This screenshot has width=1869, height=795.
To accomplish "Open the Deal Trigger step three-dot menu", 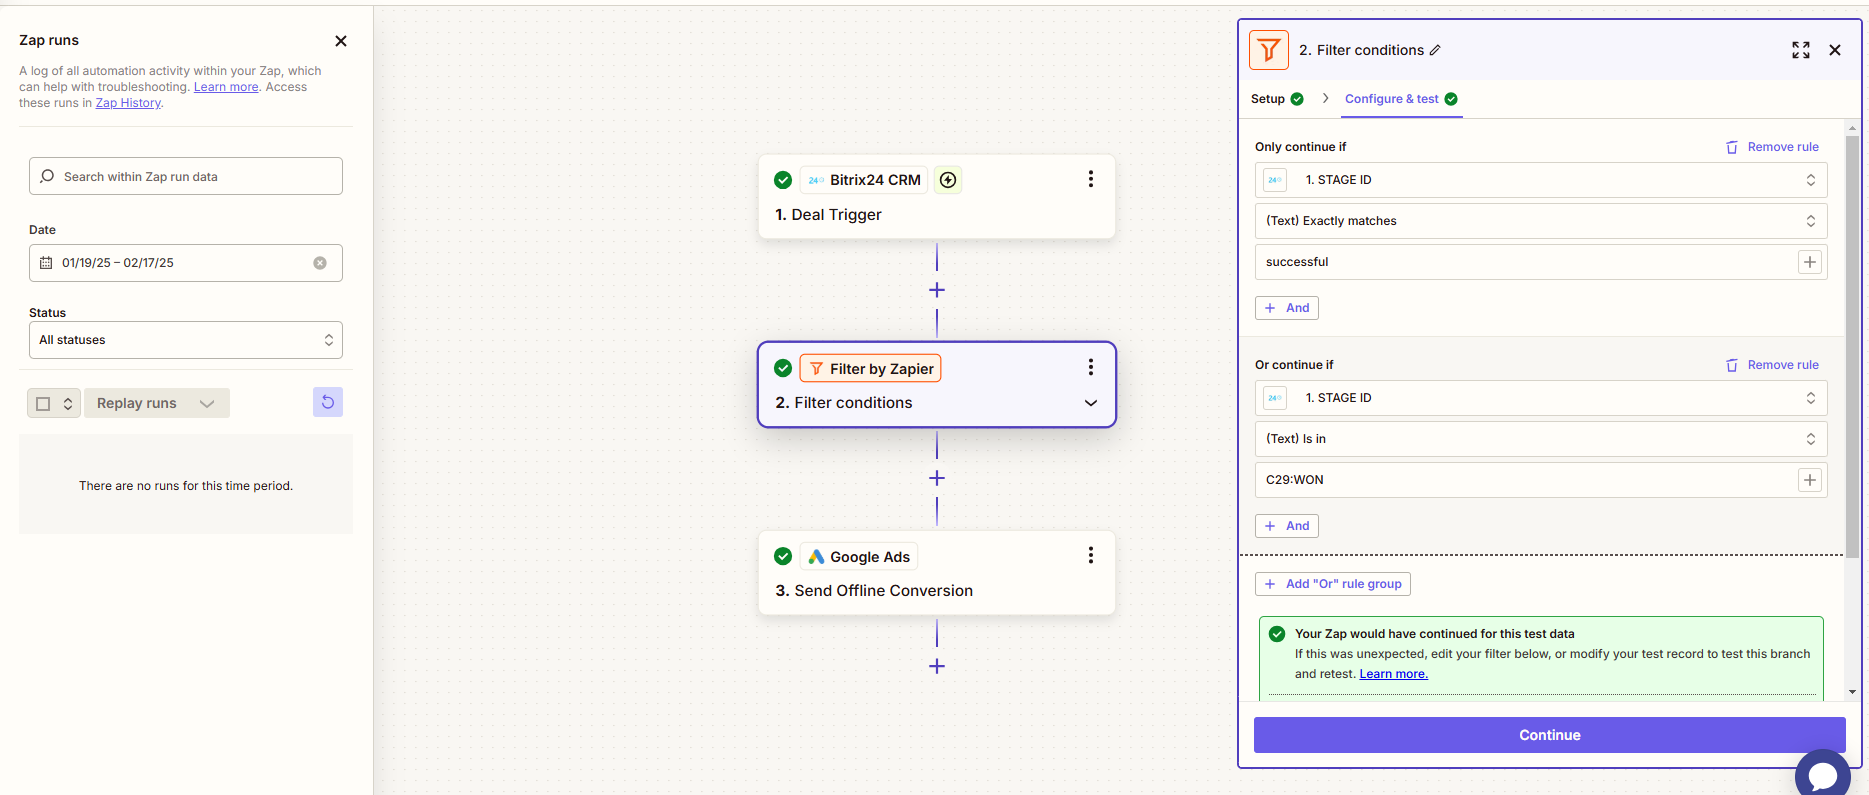I will coord(1091,179).
